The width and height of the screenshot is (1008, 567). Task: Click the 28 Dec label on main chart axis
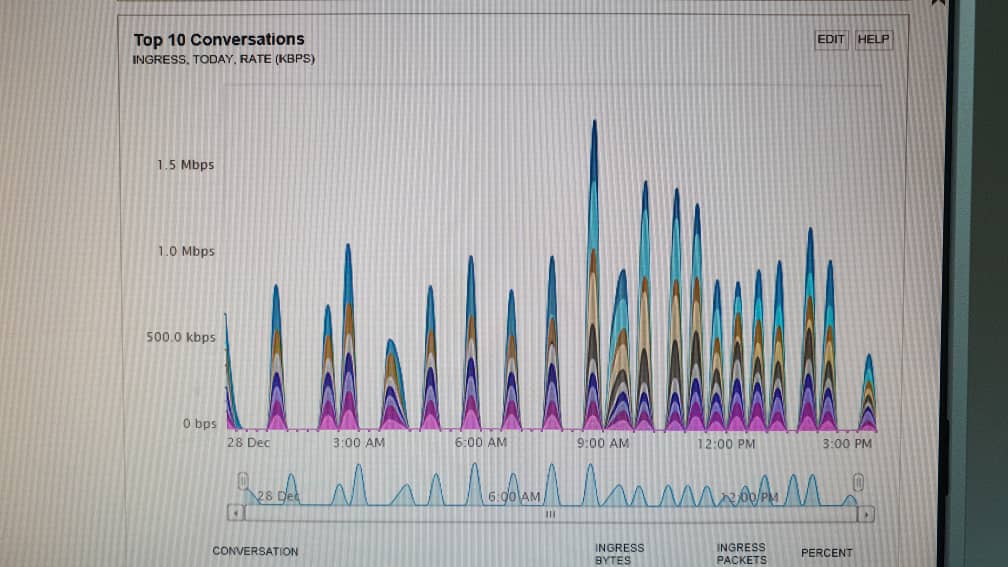tap(248, 443)
